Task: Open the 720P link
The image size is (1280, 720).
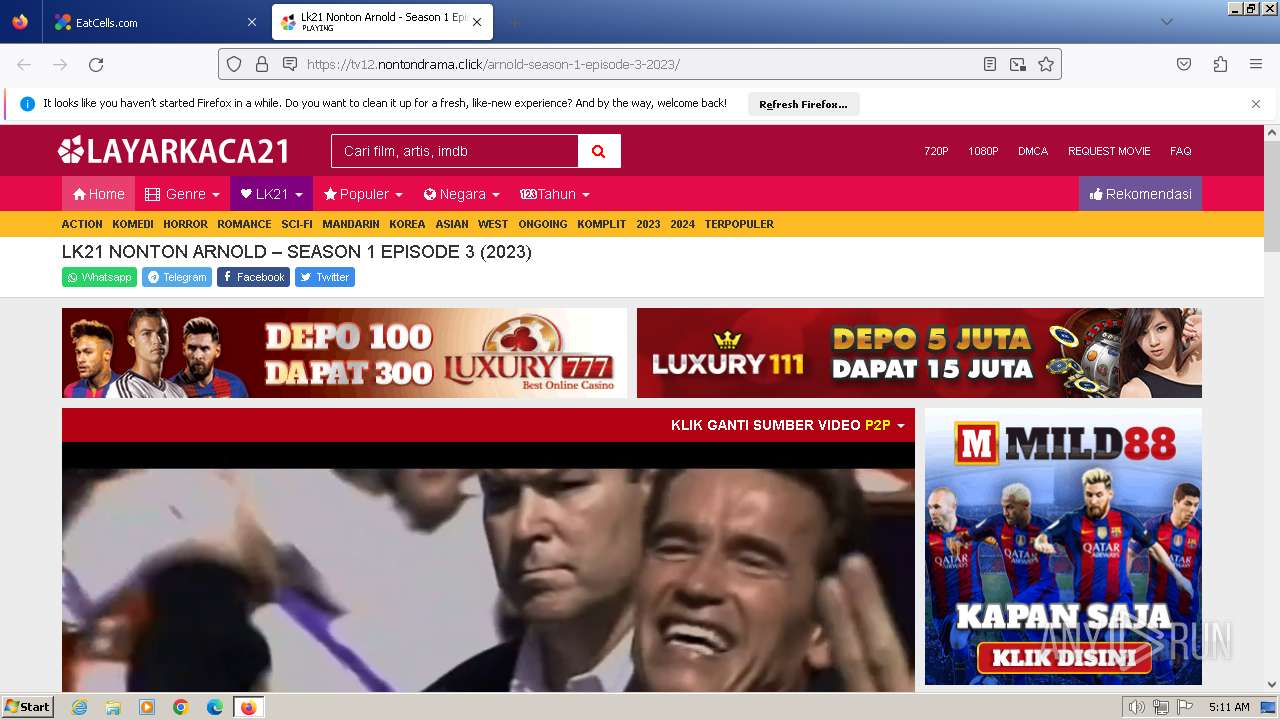Action: coord(936,151)
